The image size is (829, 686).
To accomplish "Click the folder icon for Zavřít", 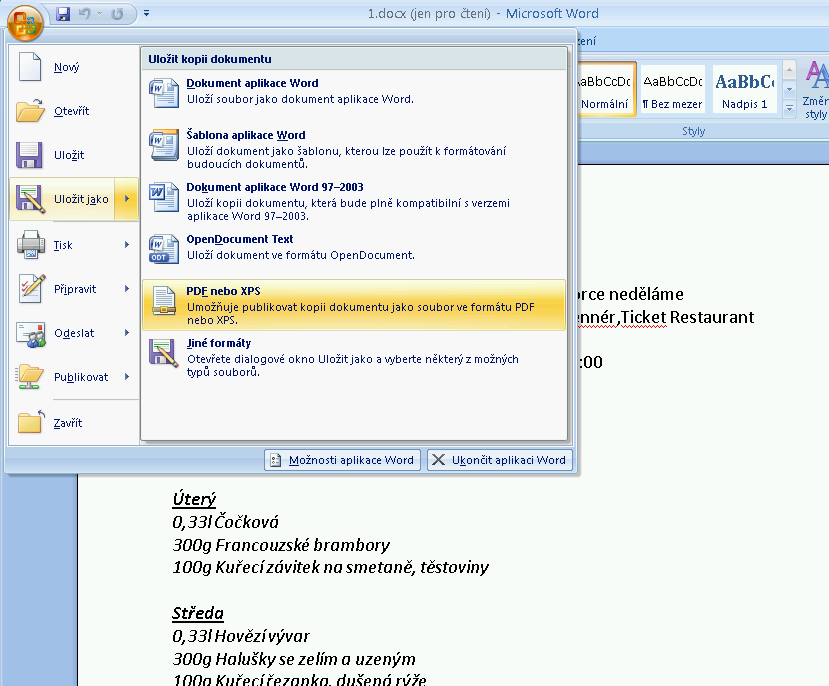I will tap(31, 422).
